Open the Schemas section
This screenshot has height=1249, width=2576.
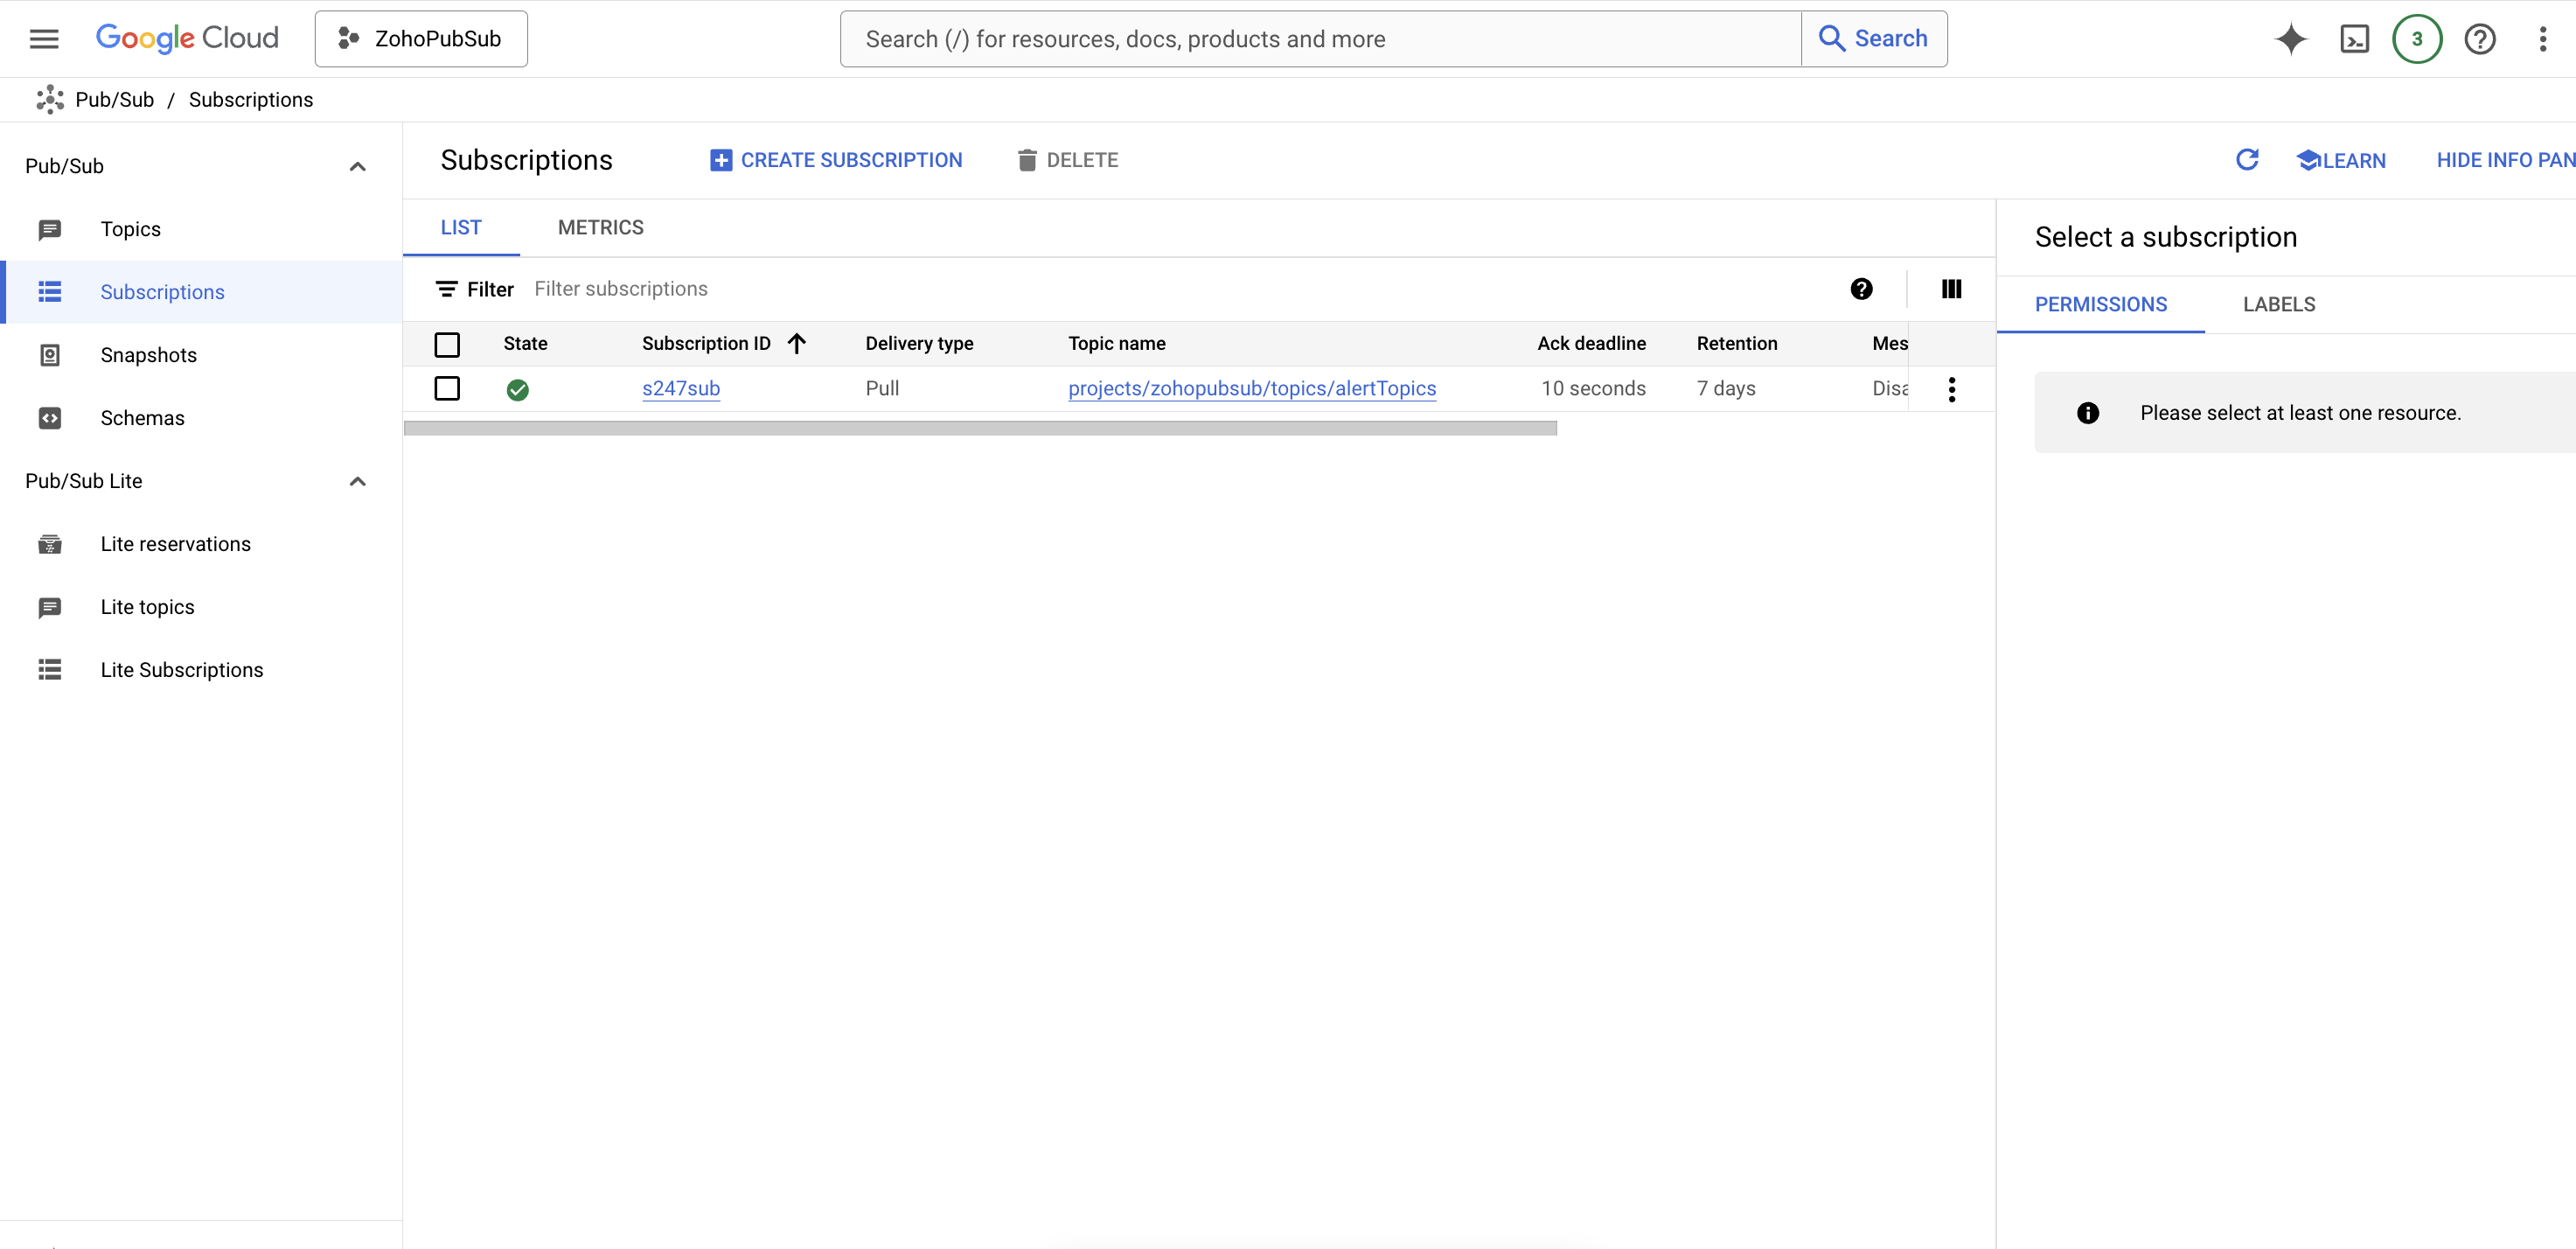pos(142,417)
